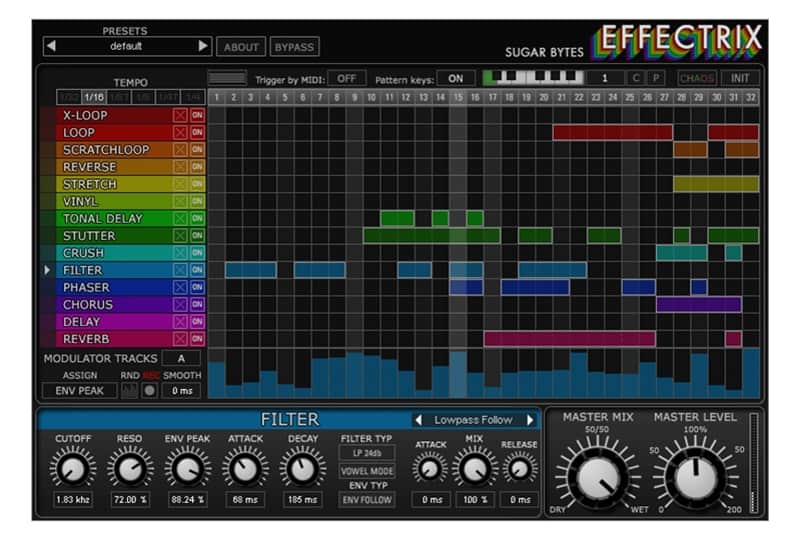This screenshot has width=800, height=533.
Task: Go to the previous preset with left arrow
Action: pyautogui.click(x=51, y=46)
